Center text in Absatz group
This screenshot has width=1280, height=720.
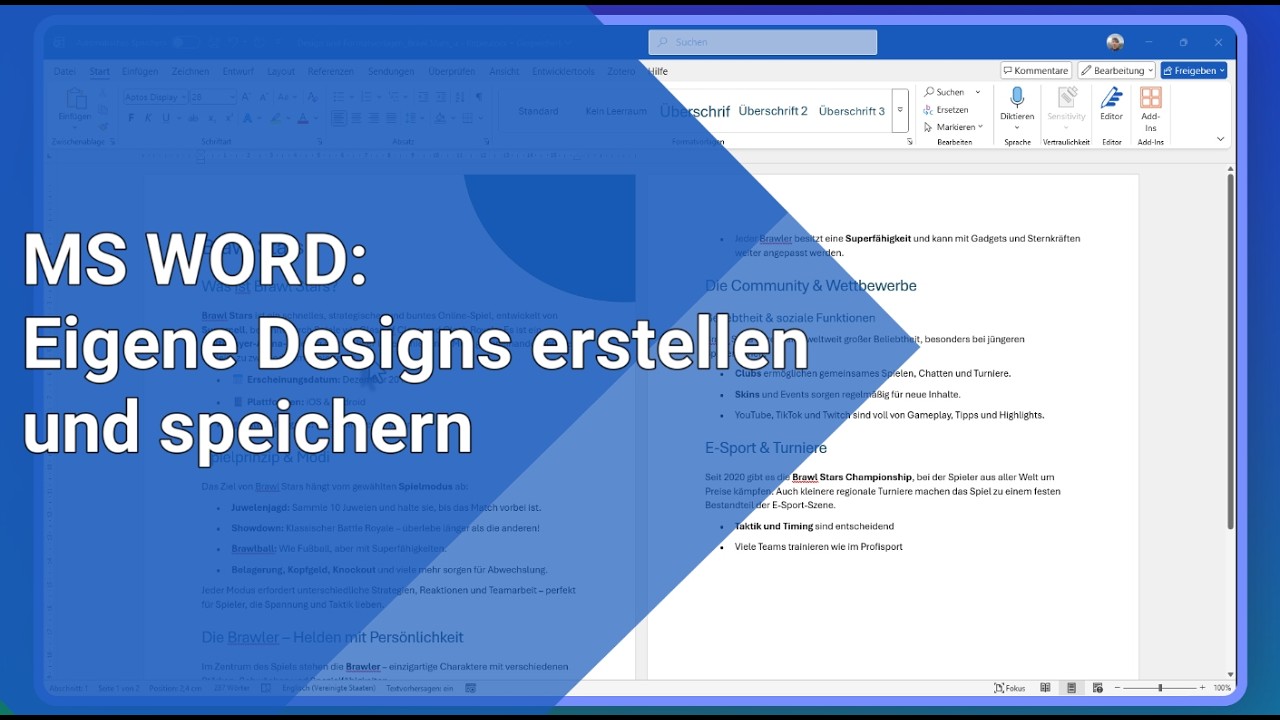click(356, 118)
